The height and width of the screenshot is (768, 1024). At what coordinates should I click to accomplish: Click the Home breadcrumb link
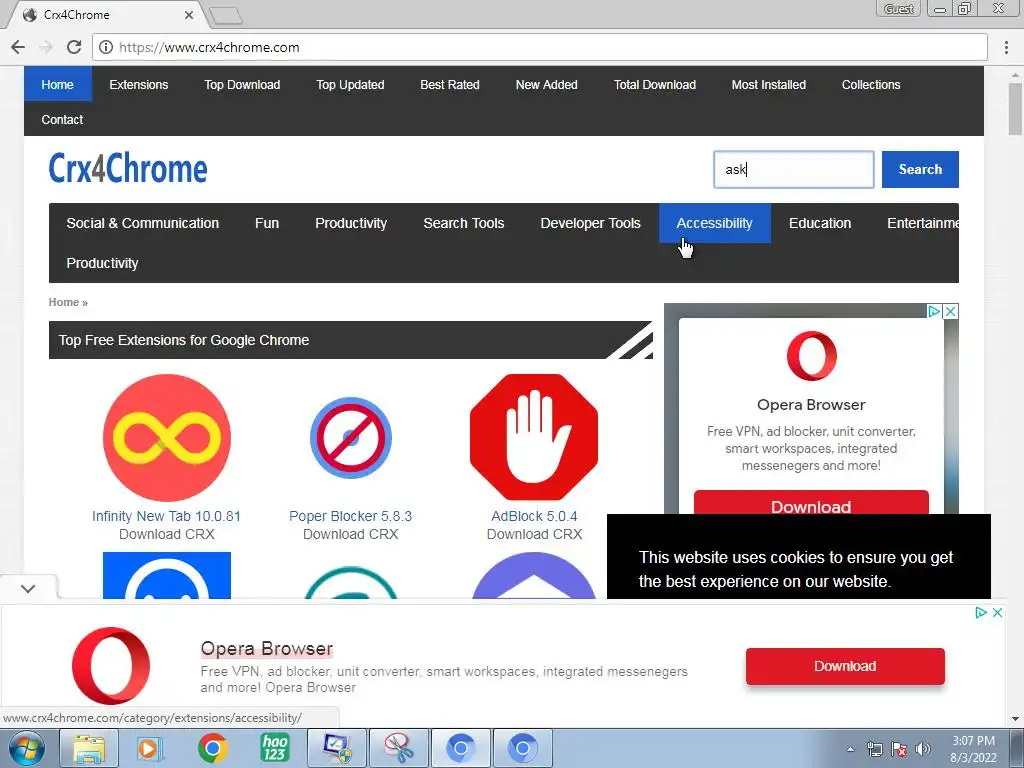pos(63,302)
